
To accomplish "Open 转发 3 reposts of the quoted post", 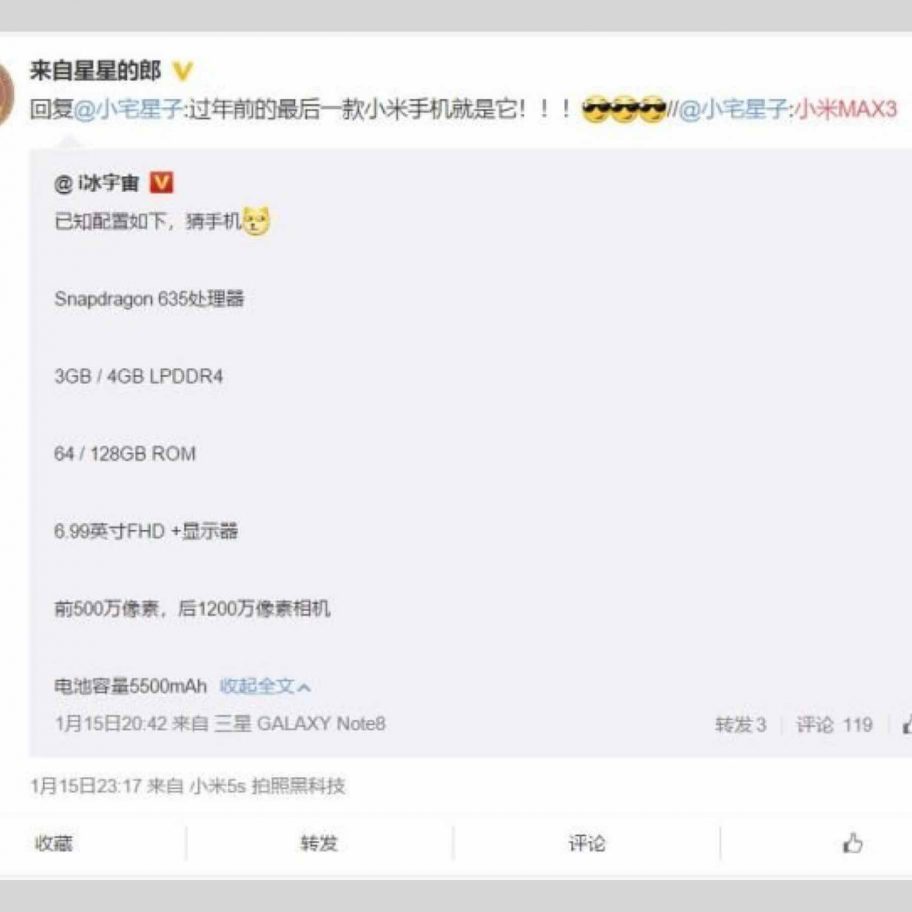I will [x=740, y=725].
